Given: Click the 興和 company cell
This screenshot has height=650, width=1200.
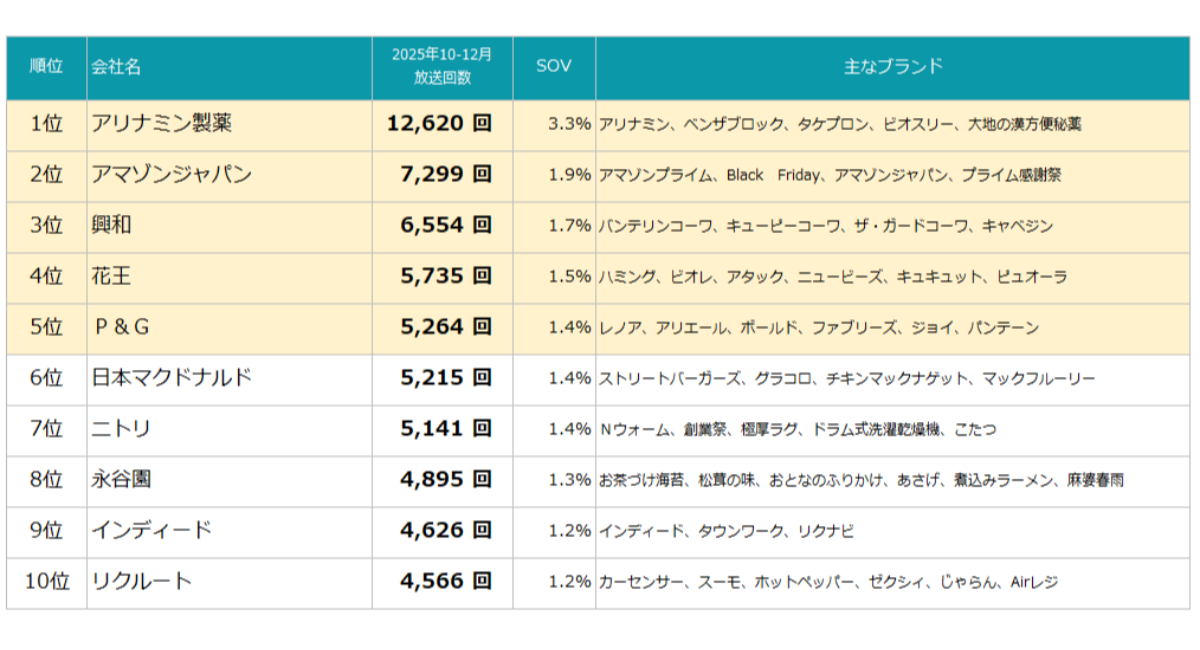Looking at the screenshot, I should coord(112,226).
